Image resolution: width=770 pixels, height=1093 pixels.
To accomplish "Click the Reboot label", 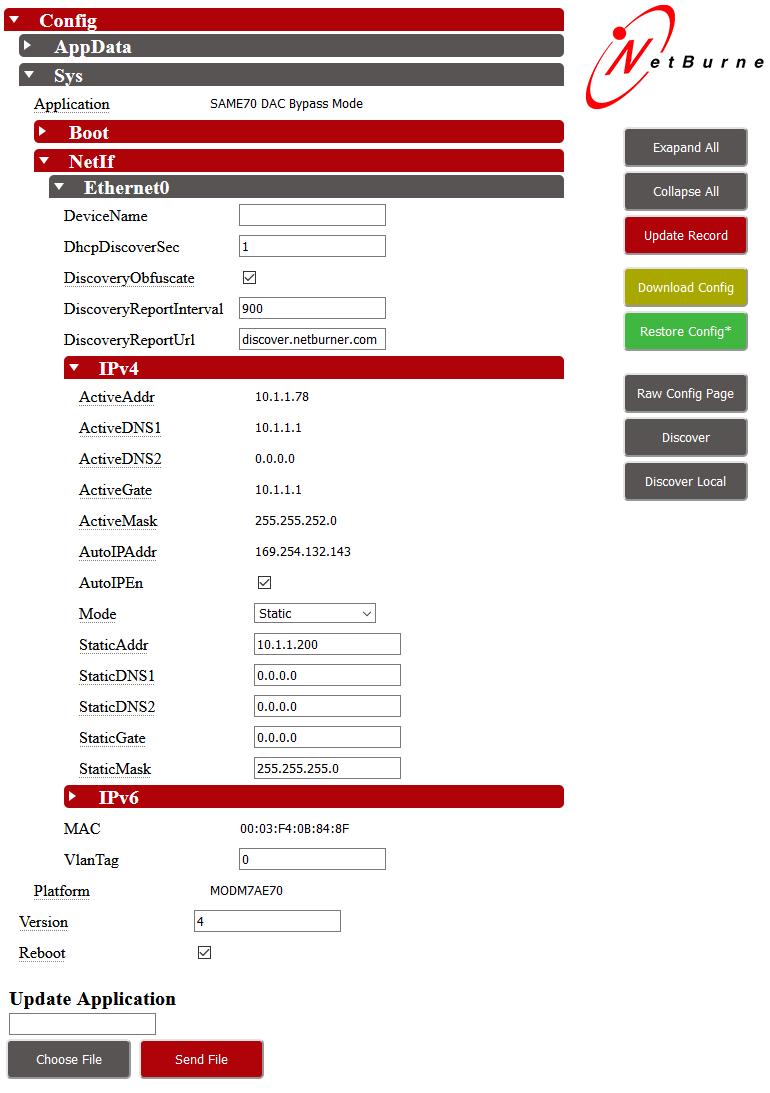I will click(x=42, y=953).
